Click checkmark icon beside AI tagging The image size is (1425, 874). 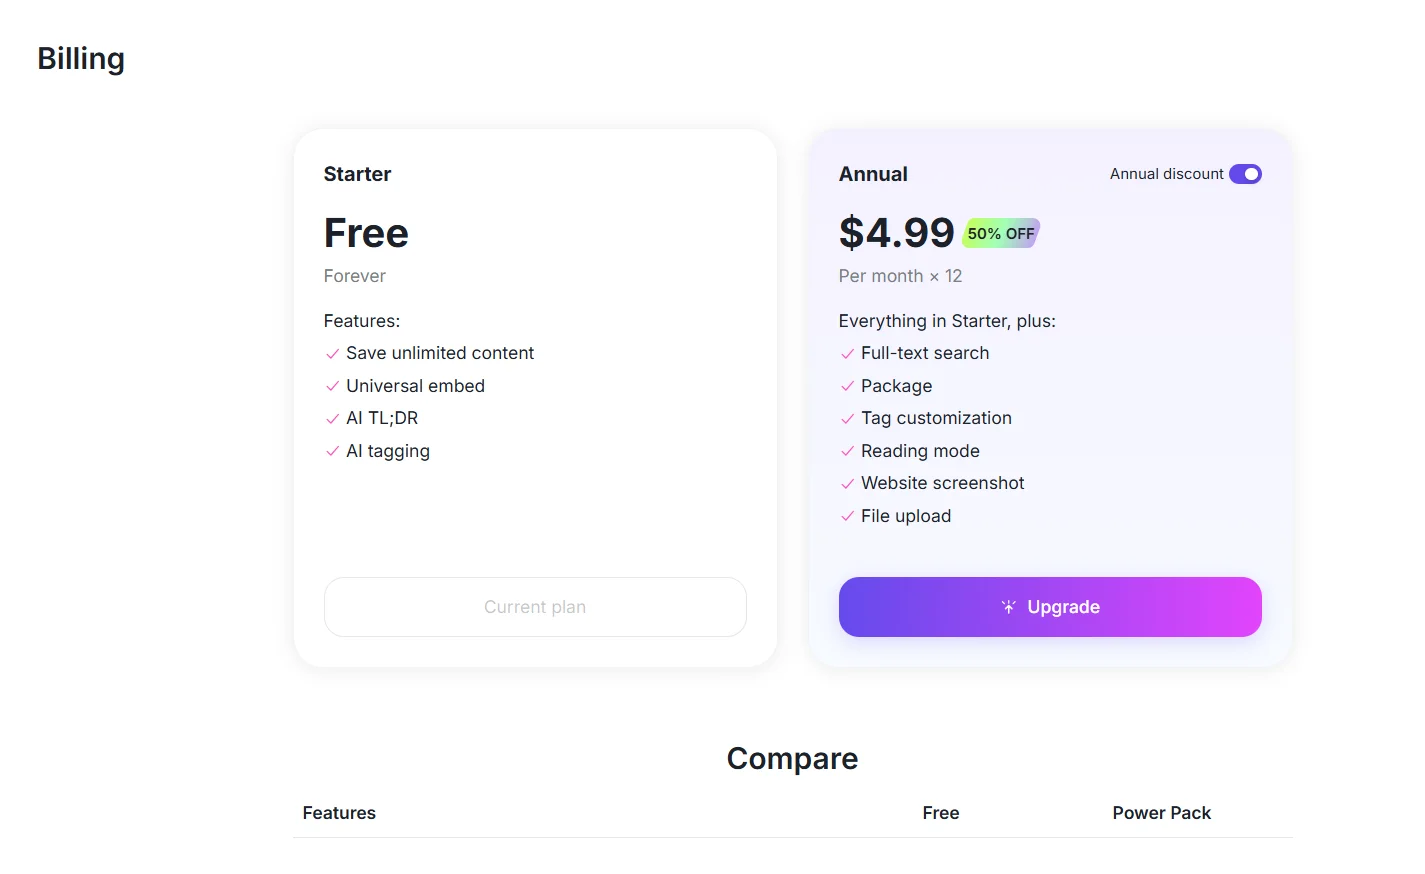pos(332,451)
